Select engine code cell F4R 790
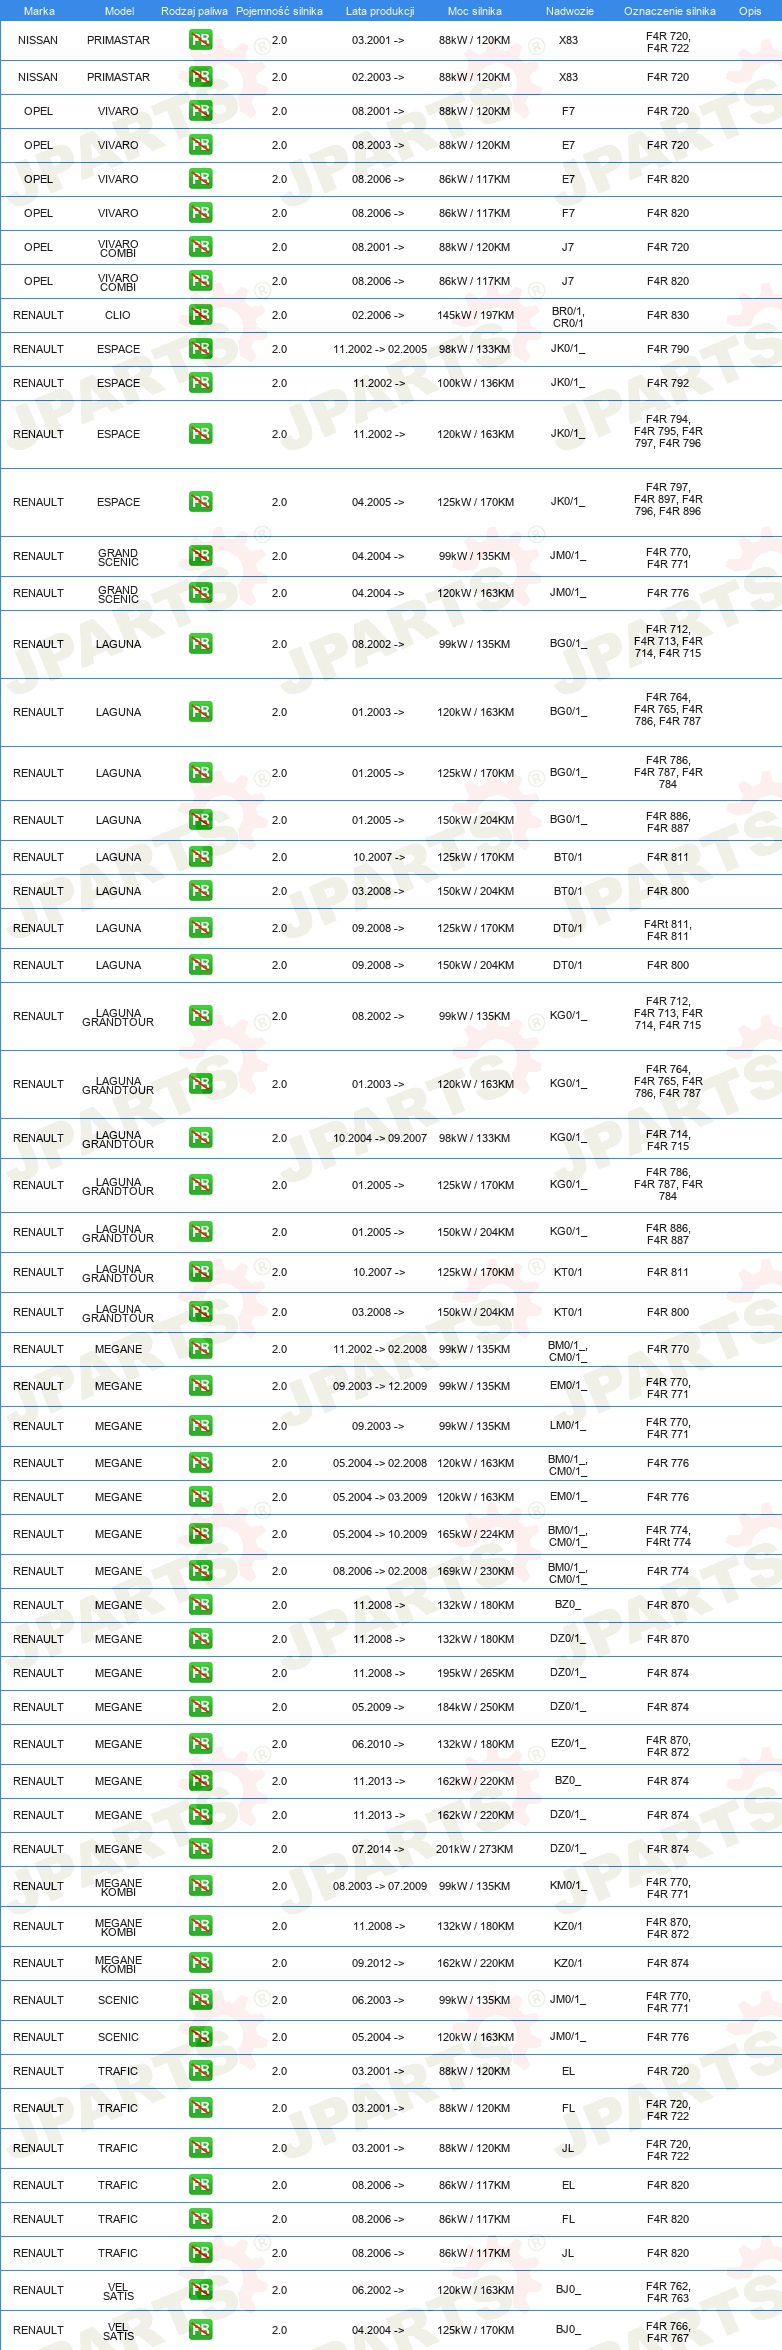 (668, 349)
